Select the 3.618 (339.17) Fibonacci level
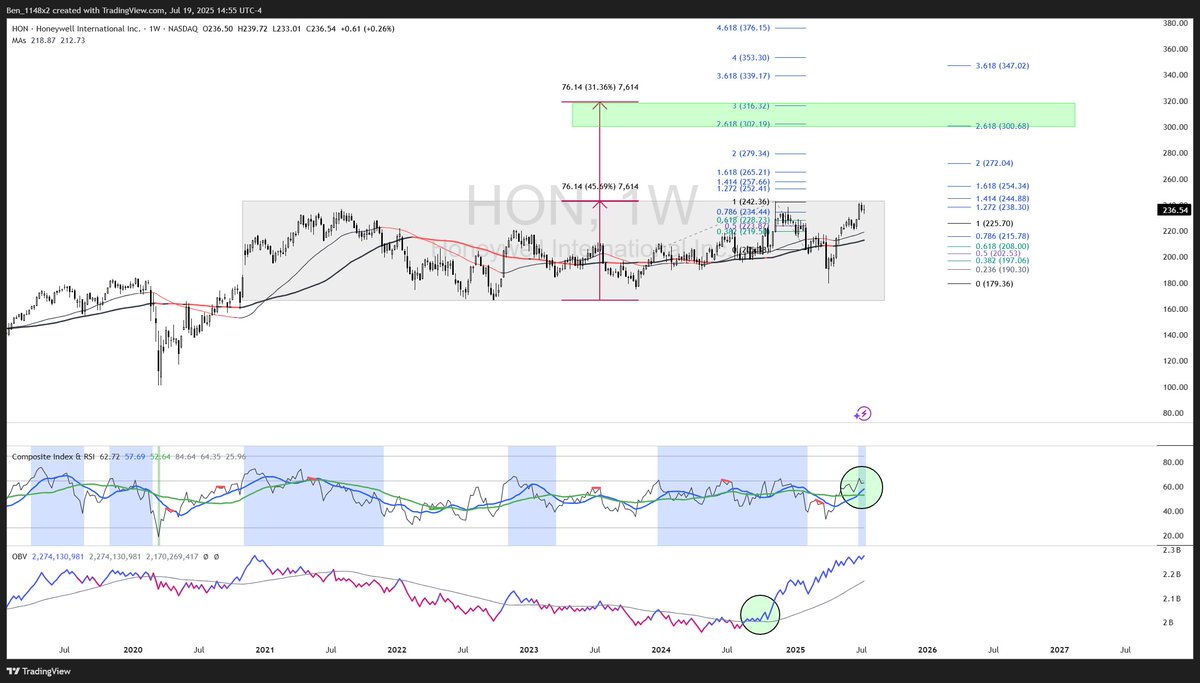The height and width of the screenshot is (683, 1200). 741,75
